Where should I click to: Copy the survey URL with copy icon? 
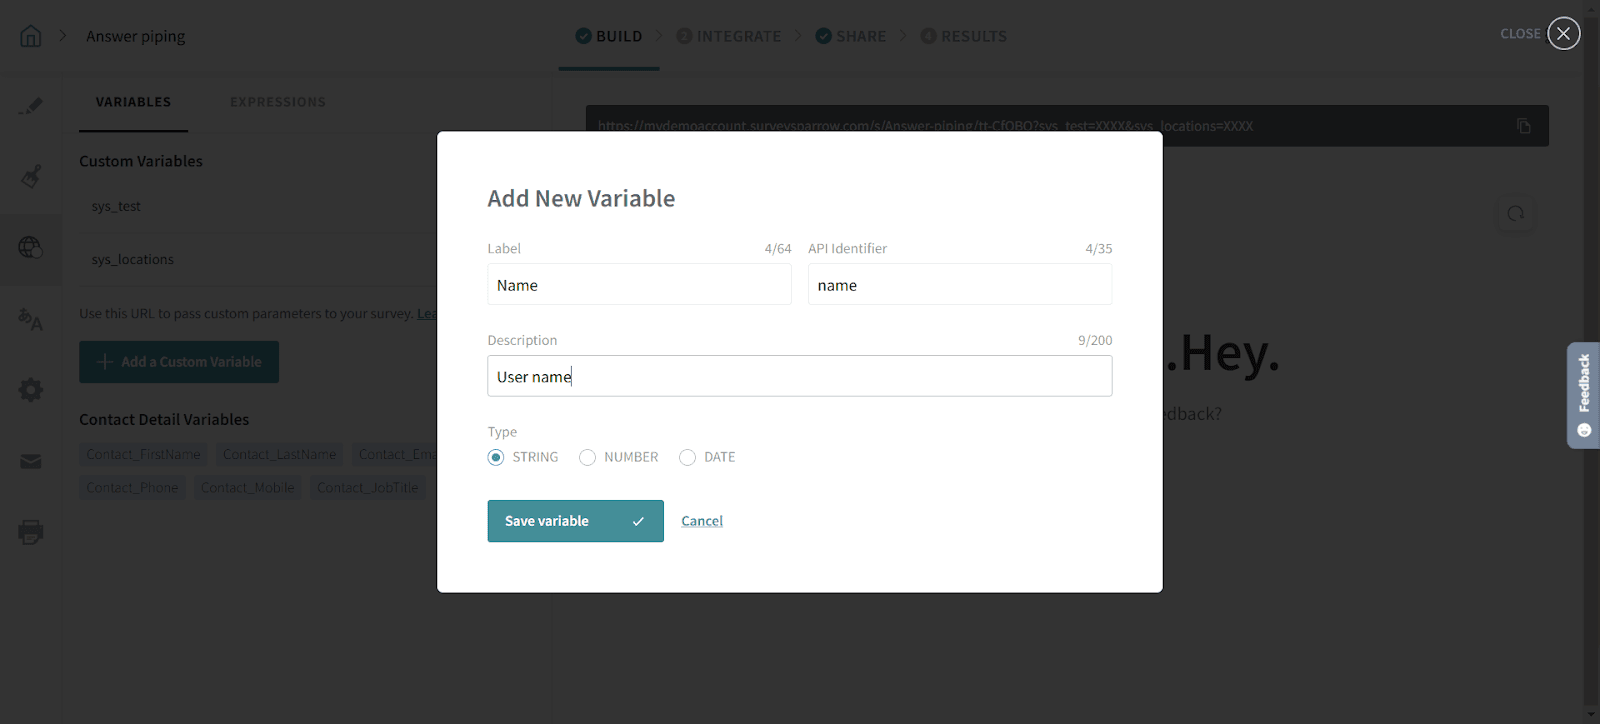click(1523, 126)
